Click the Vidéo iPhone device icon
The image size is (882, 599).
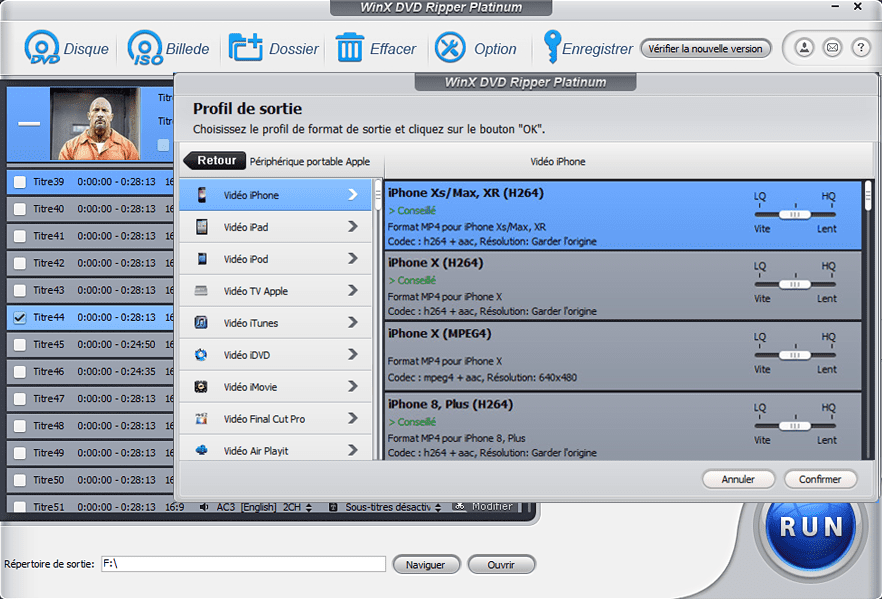coord(201,195)
